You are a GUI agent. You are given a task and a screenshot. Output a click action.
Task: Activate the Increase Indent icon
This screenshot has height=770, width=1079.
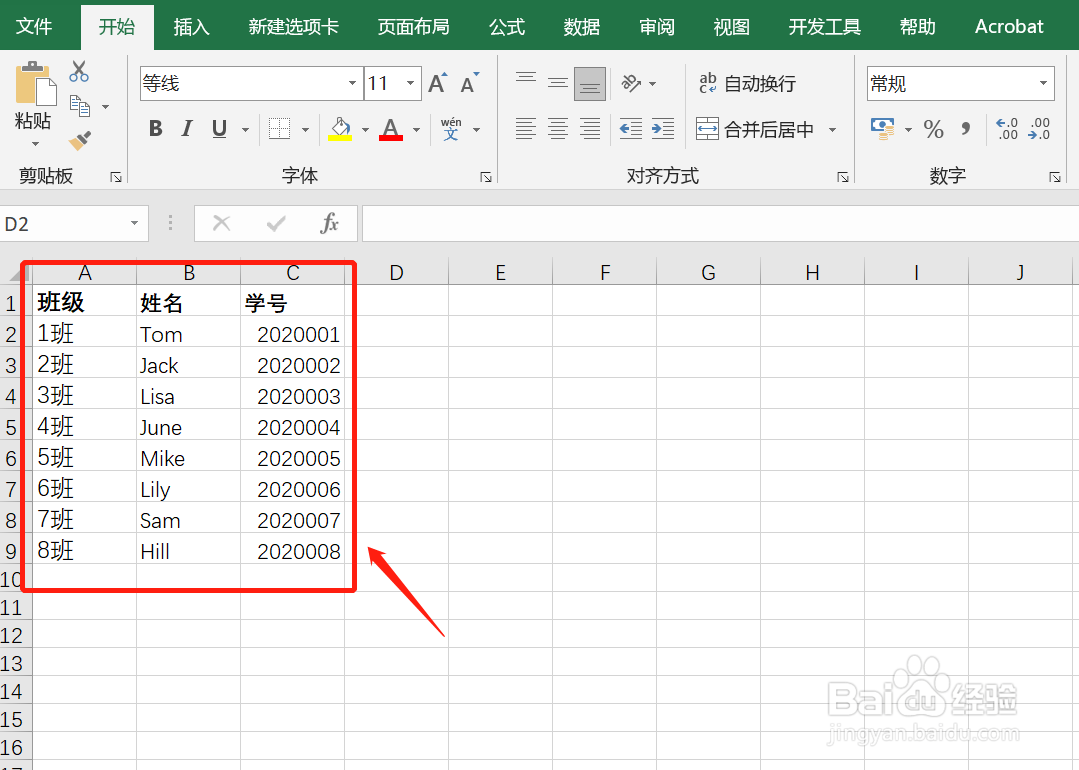662,129
